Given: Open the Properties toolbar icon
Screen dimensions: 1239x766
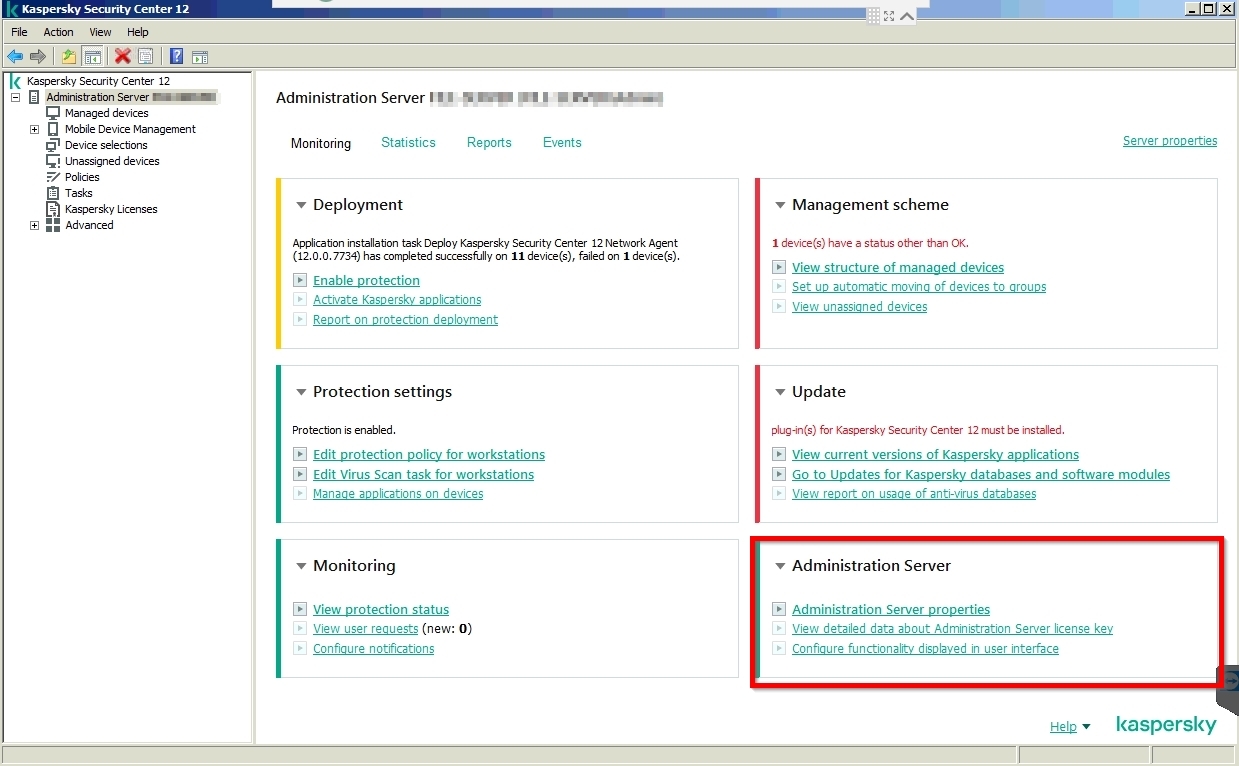Looking at the screenshot, I should click(146, 57).
